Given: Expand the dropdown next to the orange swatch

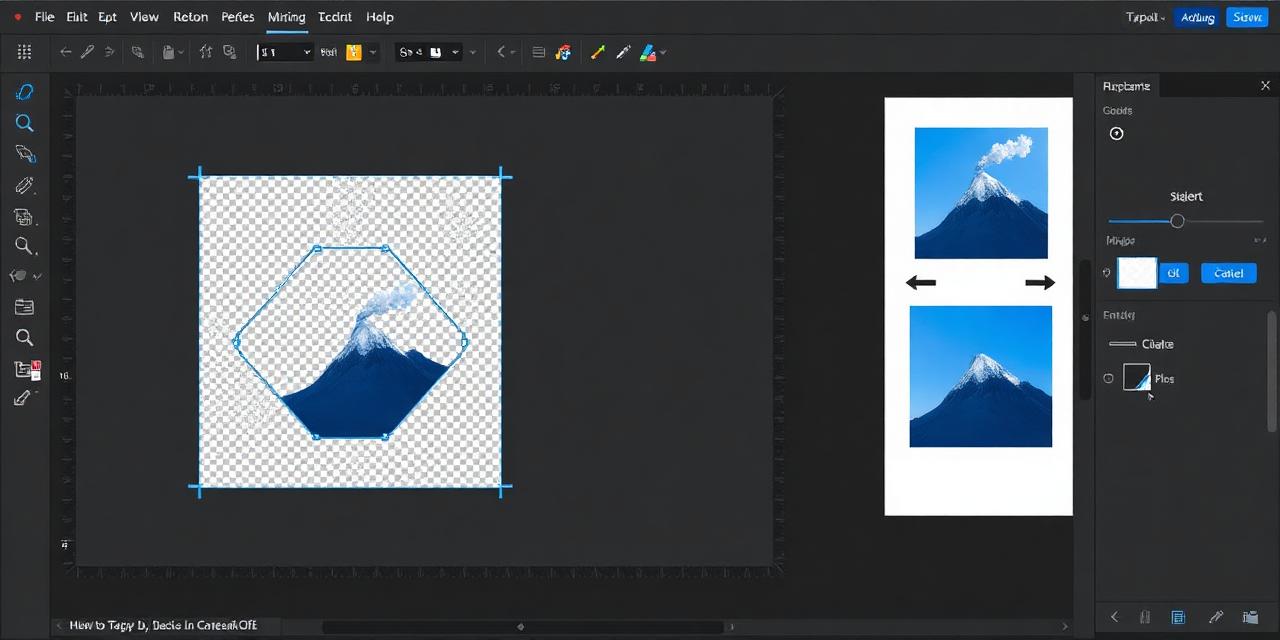Looking at the screenshot, I should [x=372, y=52].
